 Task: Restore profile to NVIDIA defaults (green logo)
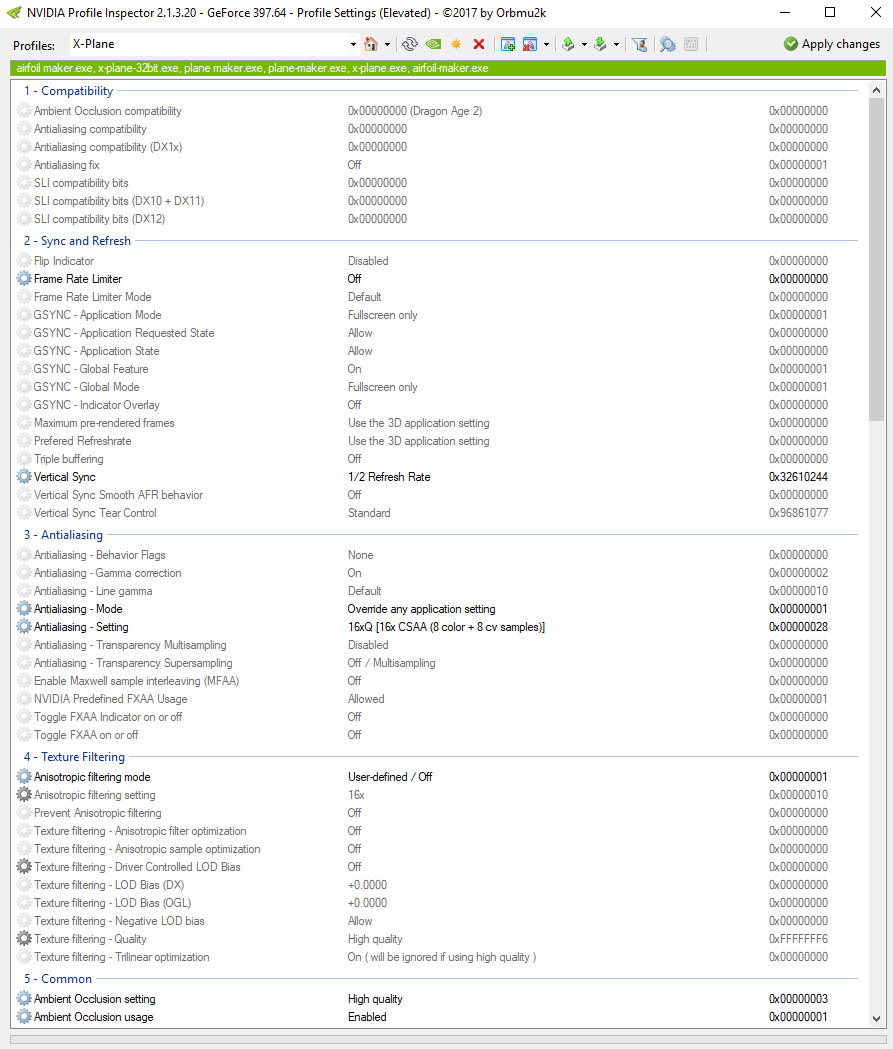433,44
